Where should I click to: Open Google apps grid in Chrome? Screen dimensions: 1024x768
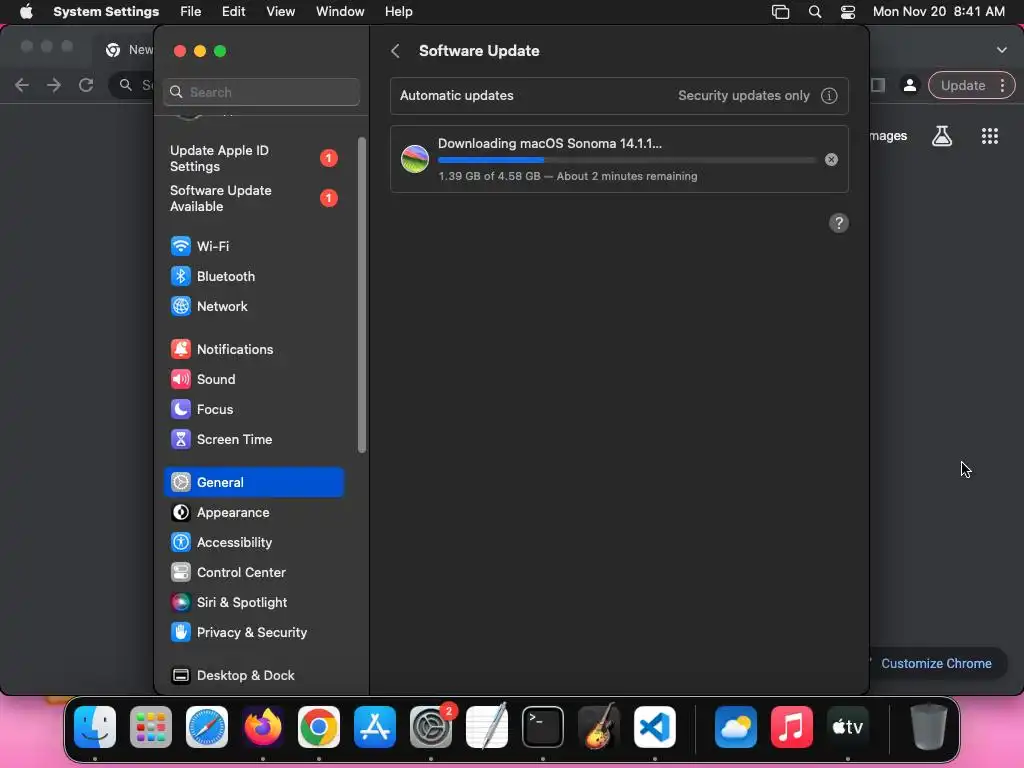[x=990, y=136]
